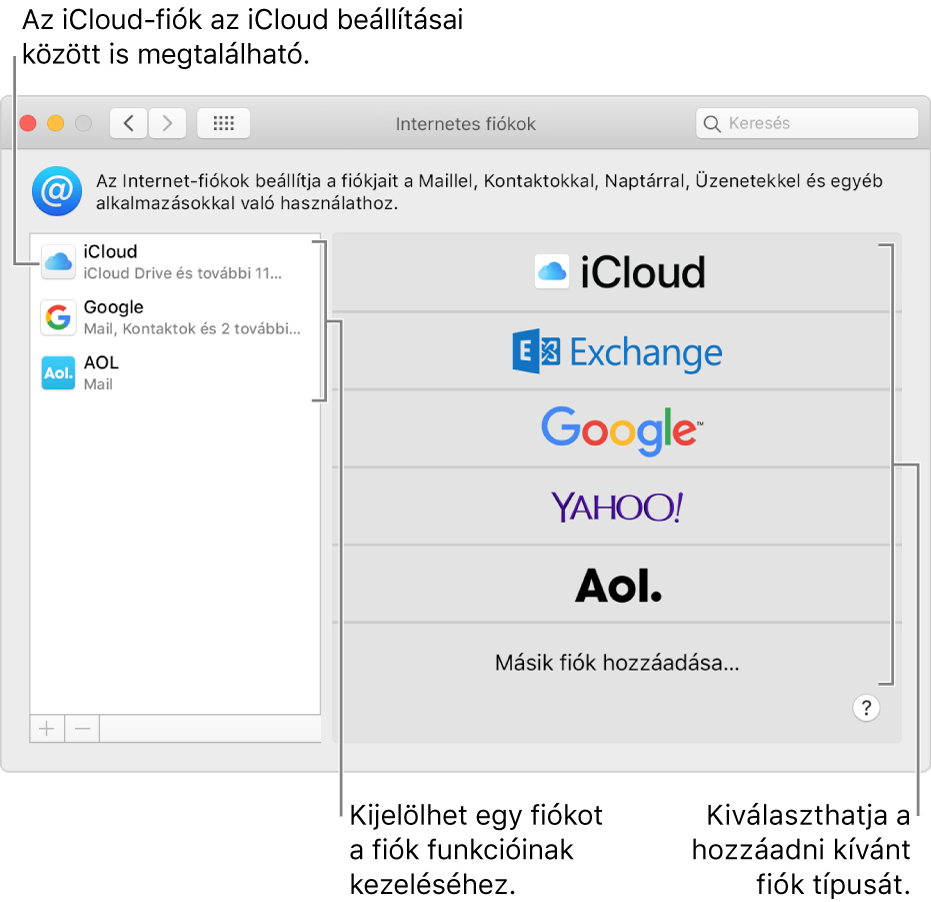This screenshot has width=931, height=902.
Task: Show all preferences with the grid icon
Action: pos(223,123)
